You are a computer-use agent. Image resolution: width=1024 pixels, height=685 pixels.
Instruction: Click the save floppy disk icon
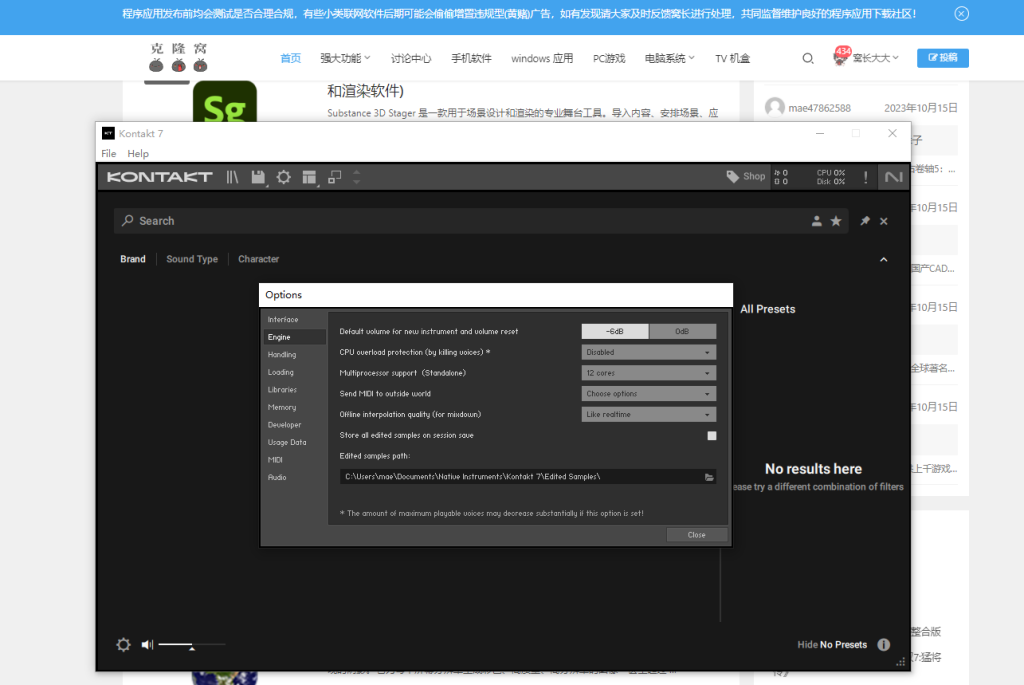258,177
